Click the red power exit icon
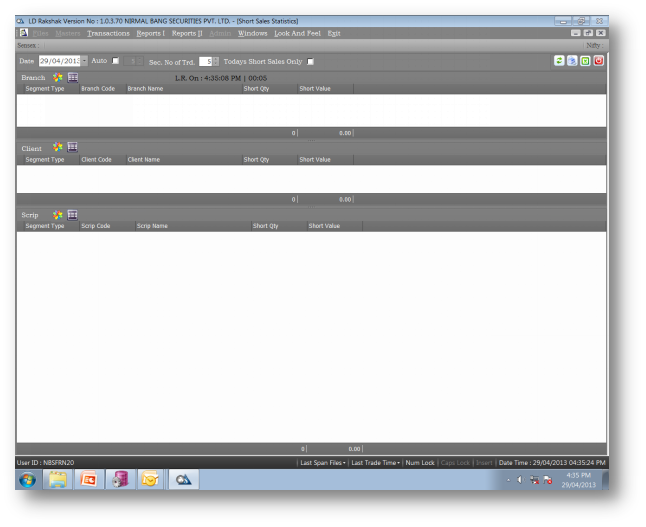Screen dimensions: 646x527 [598, 61]
